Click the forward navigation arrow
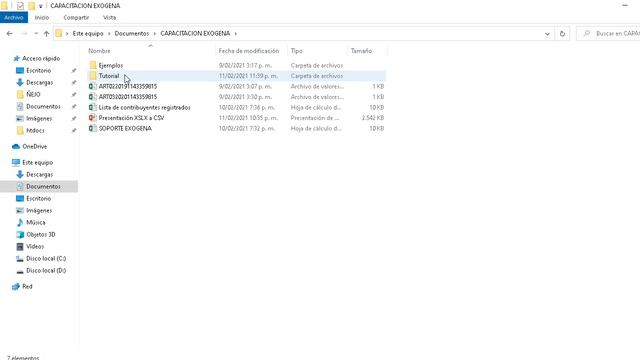Viewport: 640px width, 360px height. pyautogui.click(x=24, y=33)
